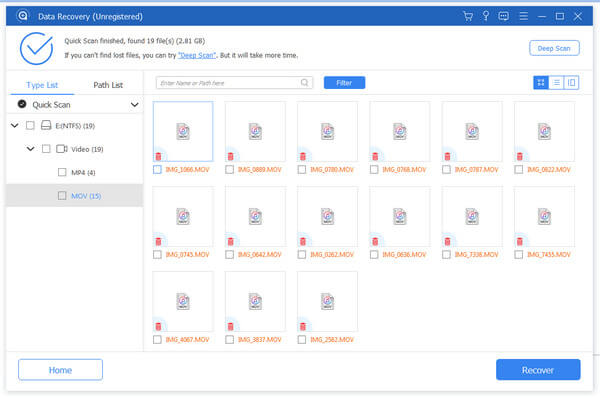
Task: Switch to detail preview pane view
Action: tap(571, 83)
